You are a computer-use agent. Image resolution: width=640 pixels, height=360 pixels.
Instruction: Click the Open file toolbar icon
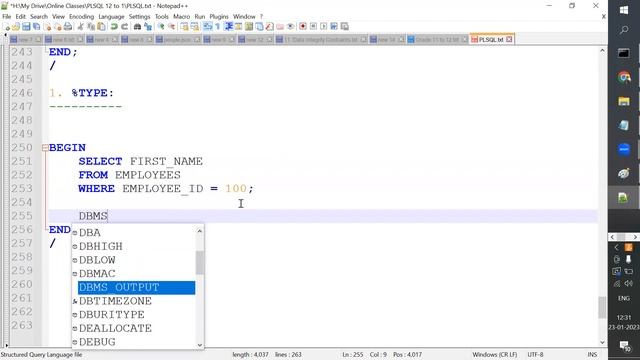point(16,27)
